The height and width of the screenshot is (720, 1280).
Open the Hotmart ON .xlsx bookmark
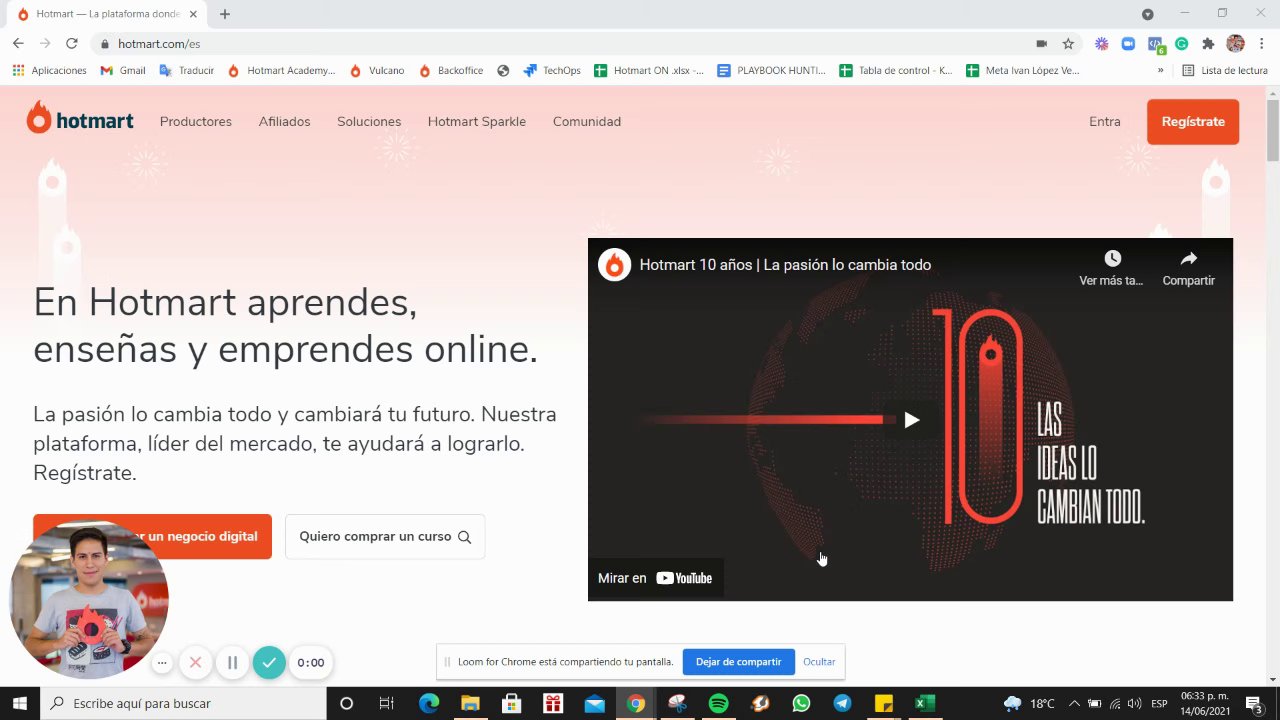click(x=649, y=71)
